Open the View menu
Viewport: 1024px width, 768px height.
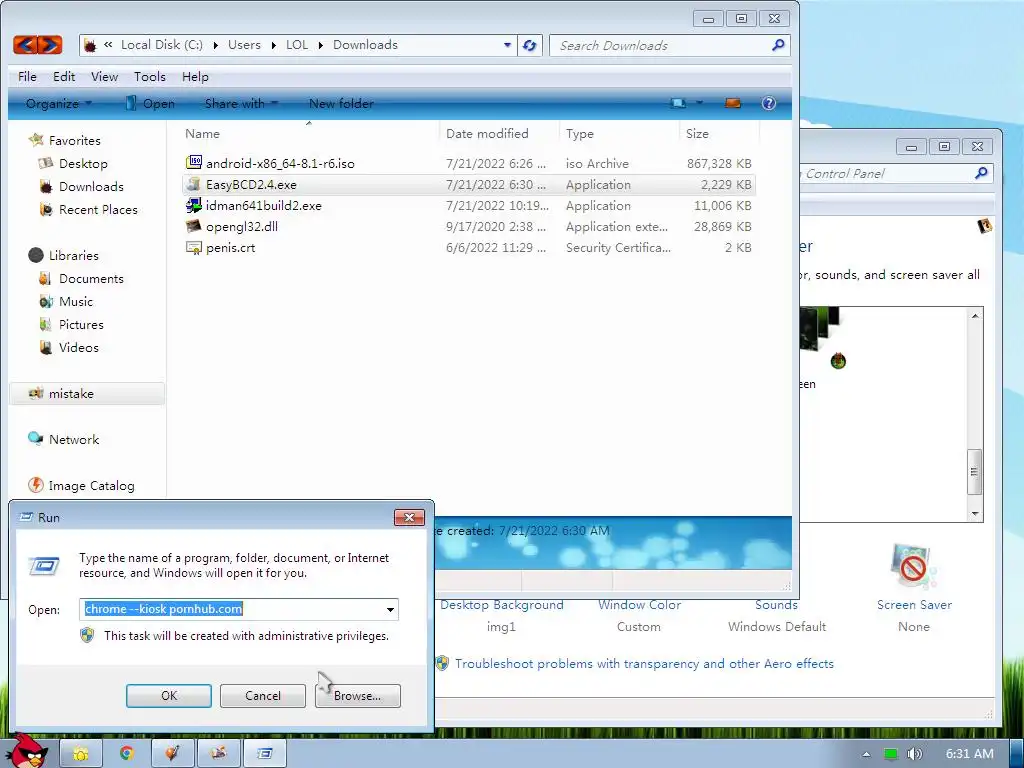coord(104,76)
